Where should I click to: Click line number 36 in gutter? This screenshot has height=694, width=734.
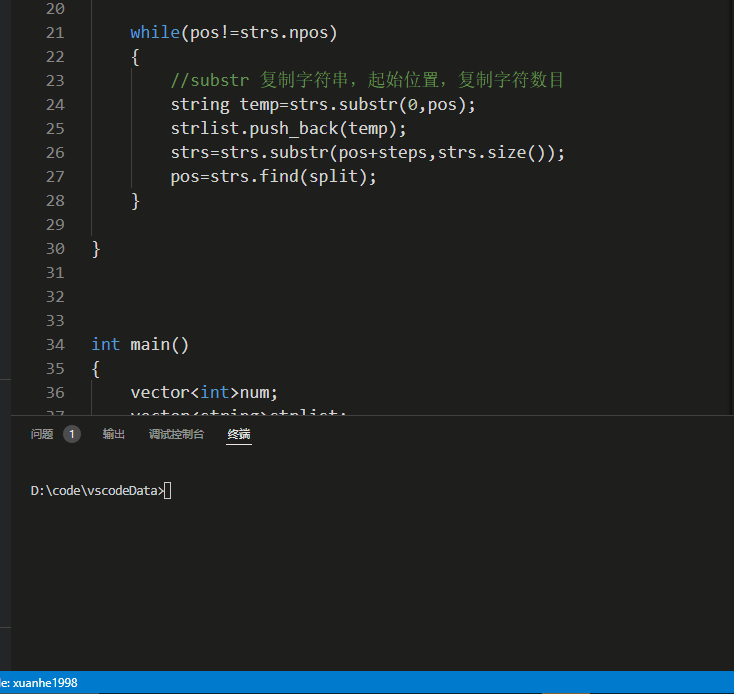[x=55, y=393]
